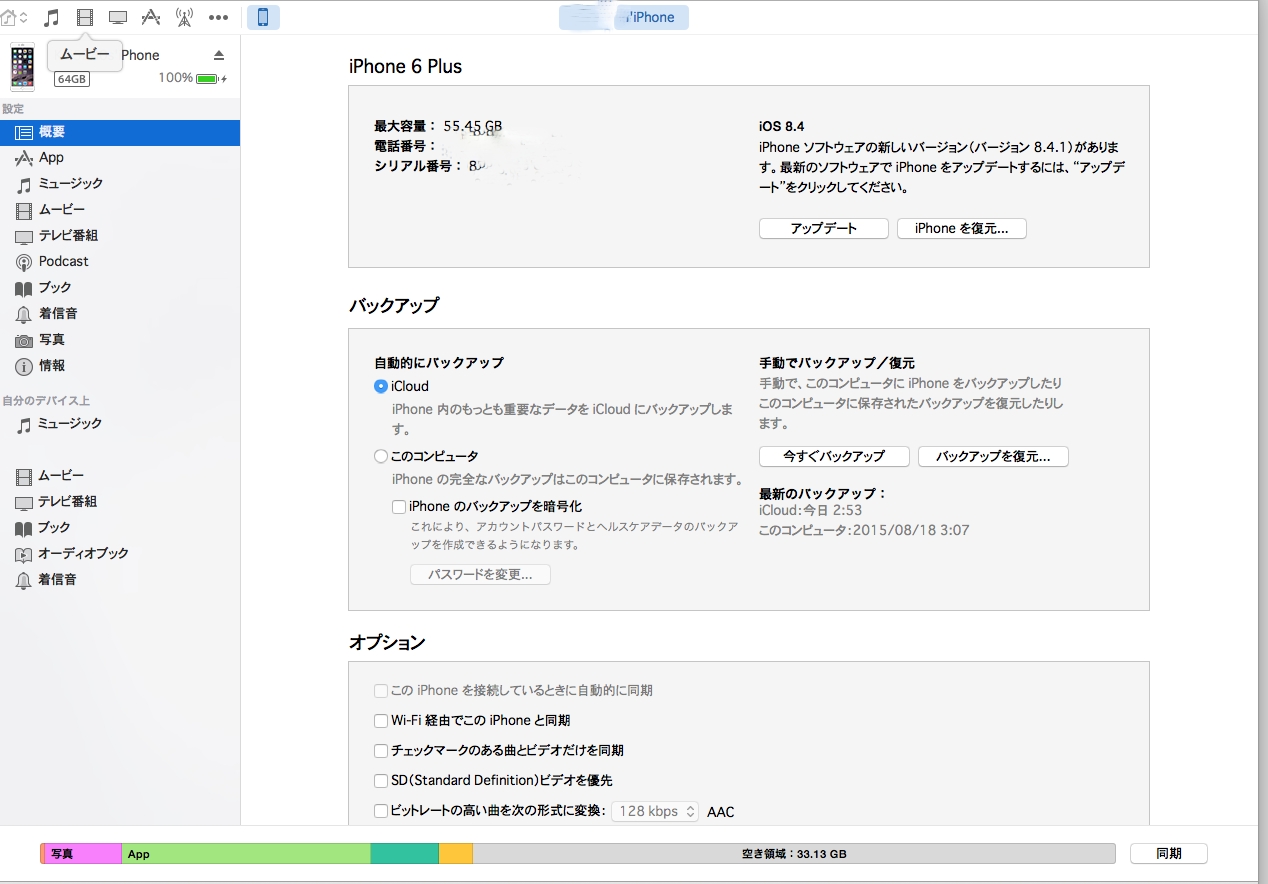Image resolution: width=1268 pixels, height=884 pixels.
Task: Open テレビ番組 under 自分のデバイス上
Action: tap(120, 502)
